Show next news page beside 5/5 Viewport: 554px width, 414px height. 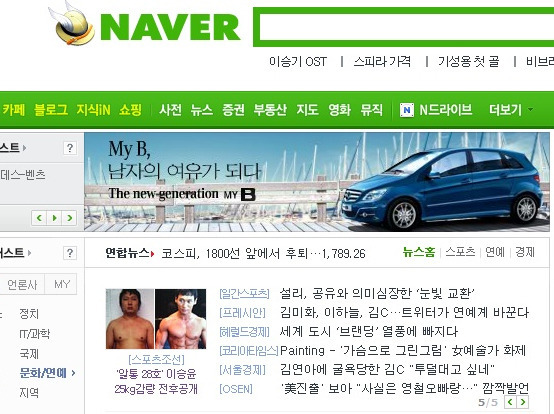[x=523, y=402]
